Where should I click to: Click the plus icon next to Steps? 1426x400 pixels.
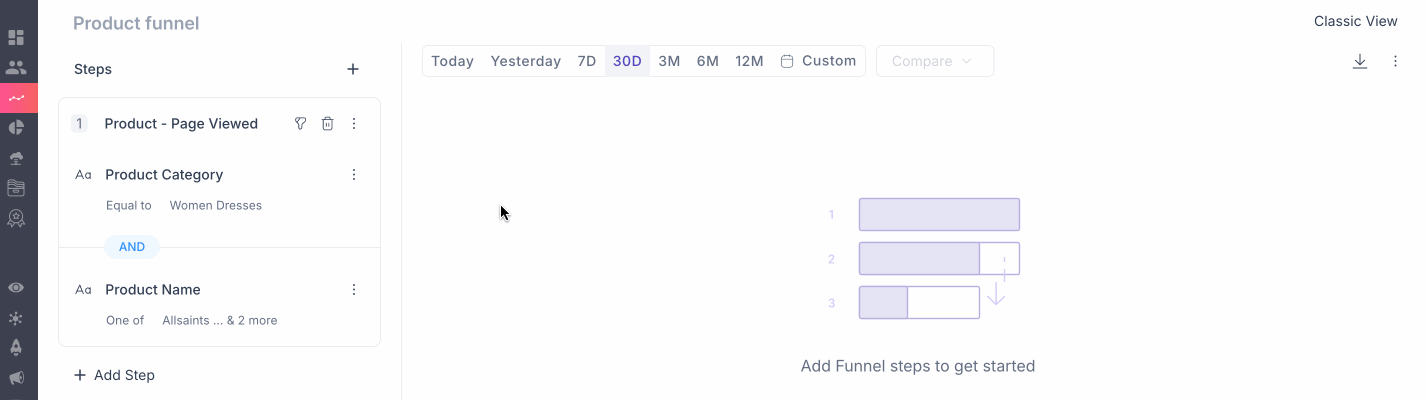[353, 69]
